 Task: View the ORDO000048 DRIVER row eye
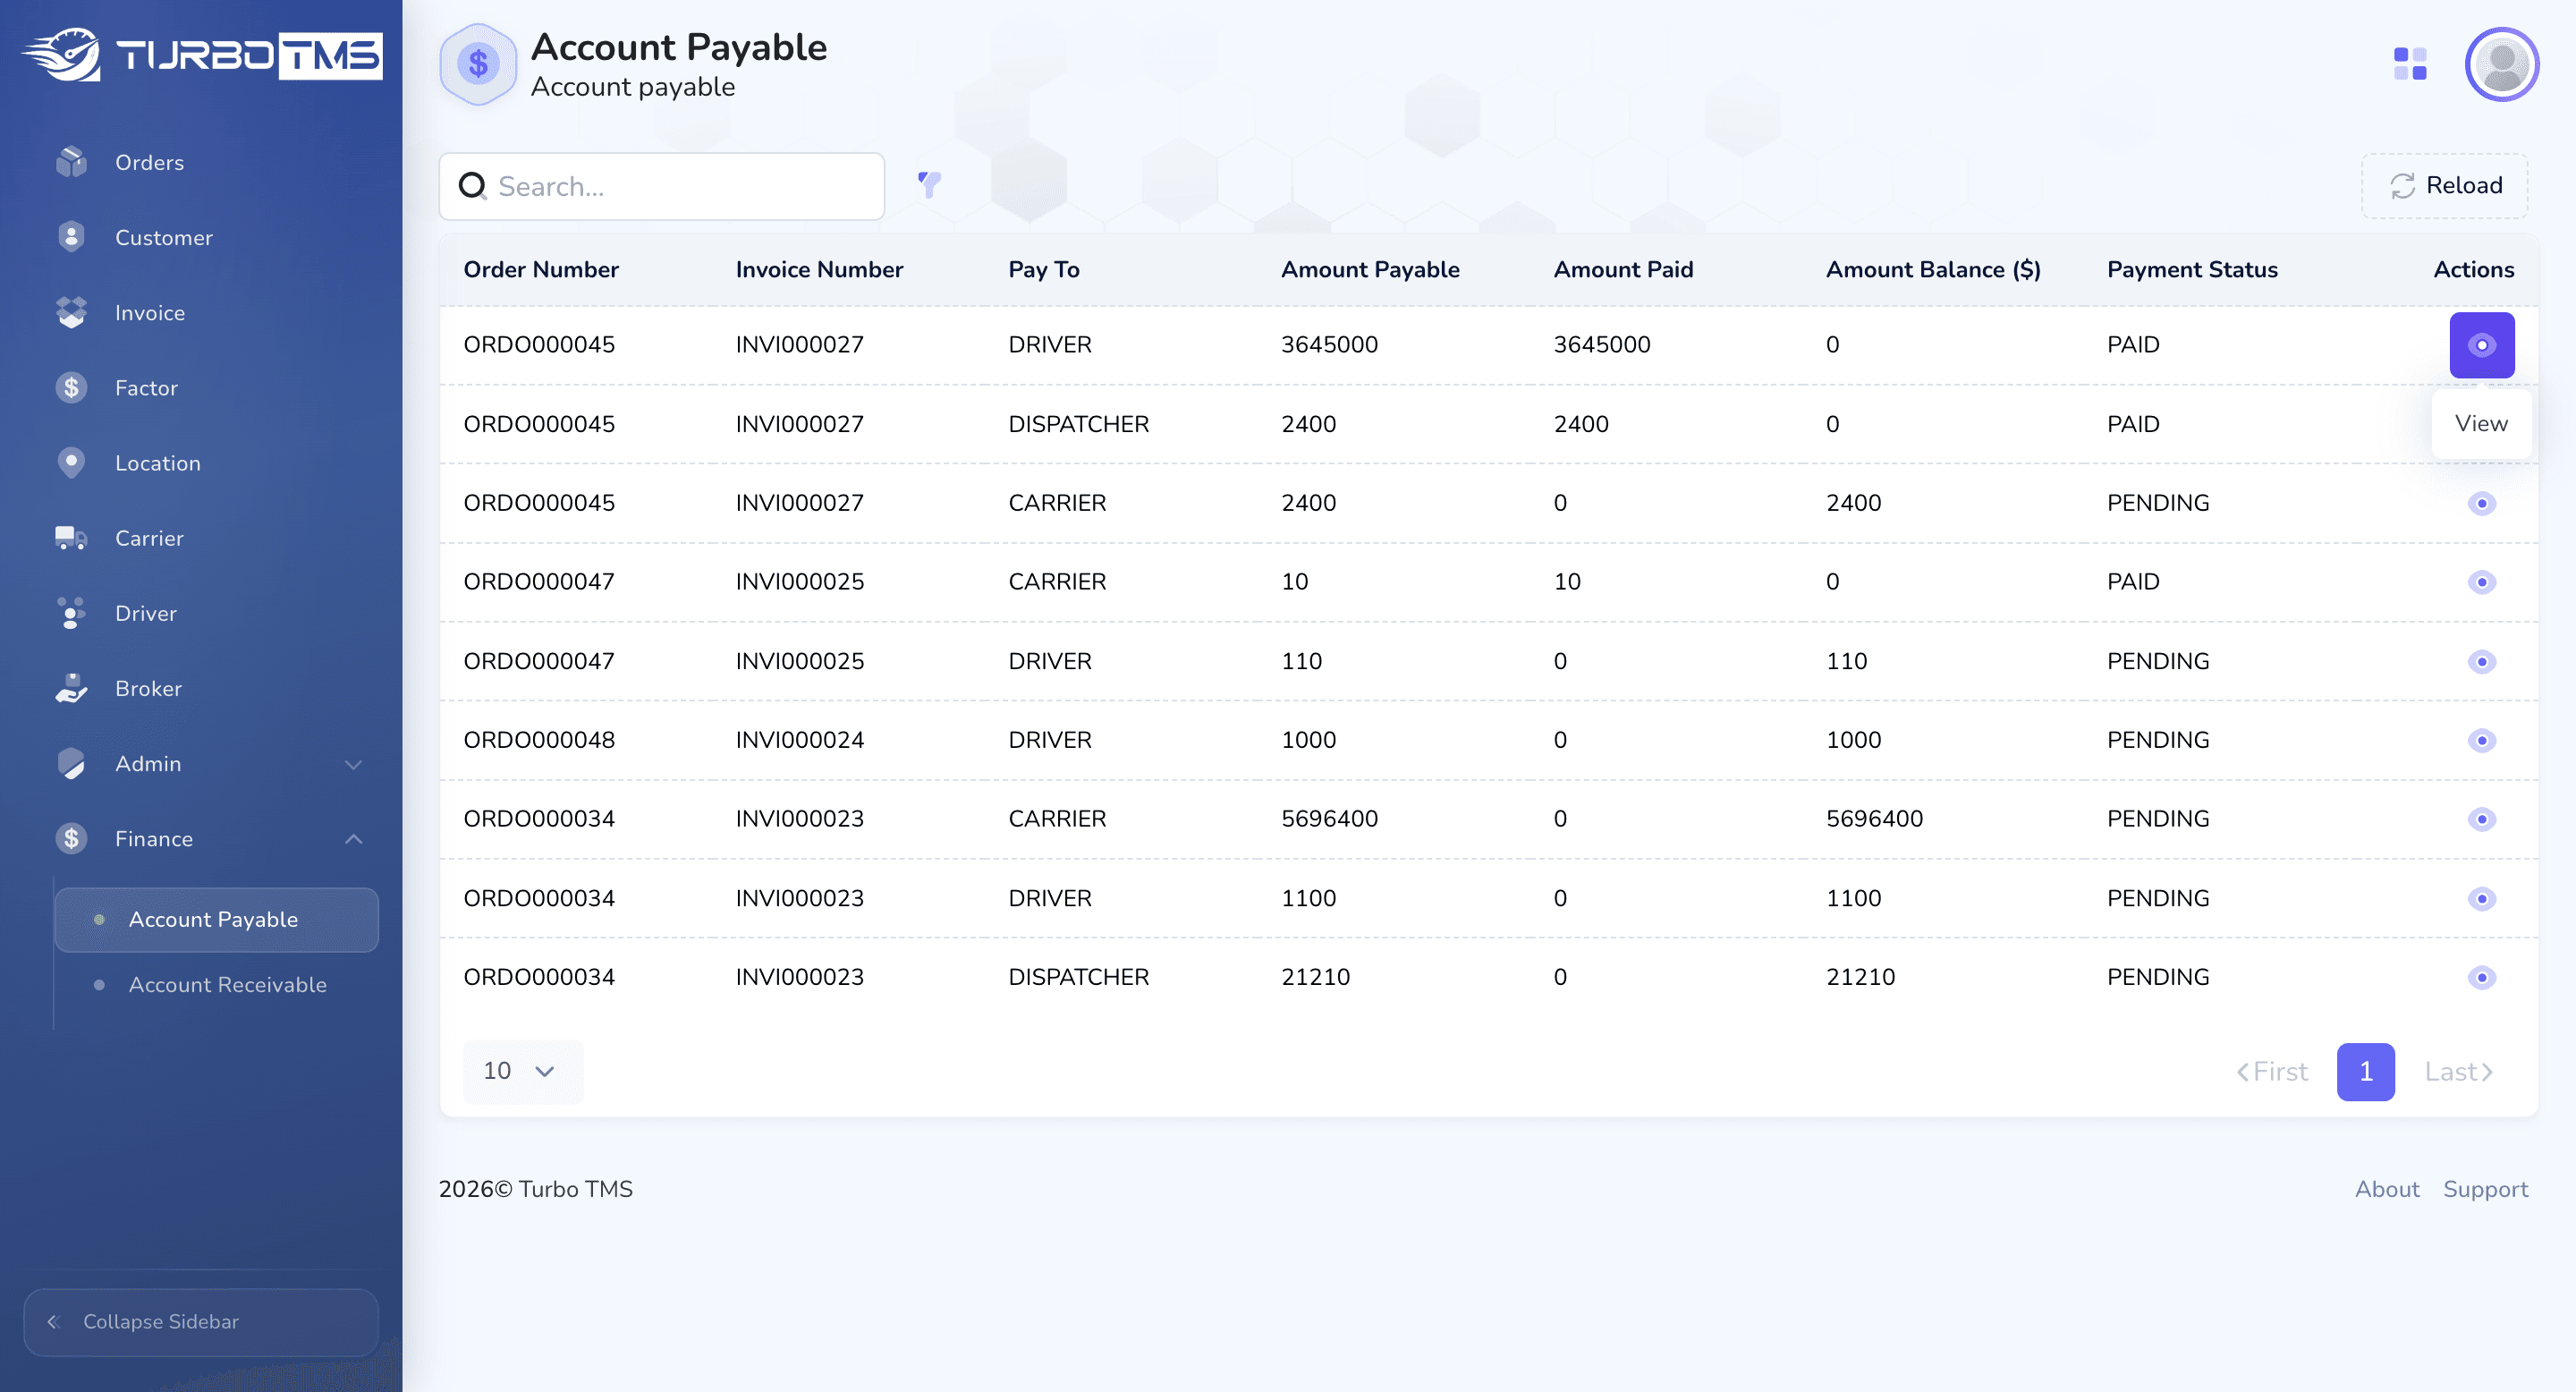2481,740
